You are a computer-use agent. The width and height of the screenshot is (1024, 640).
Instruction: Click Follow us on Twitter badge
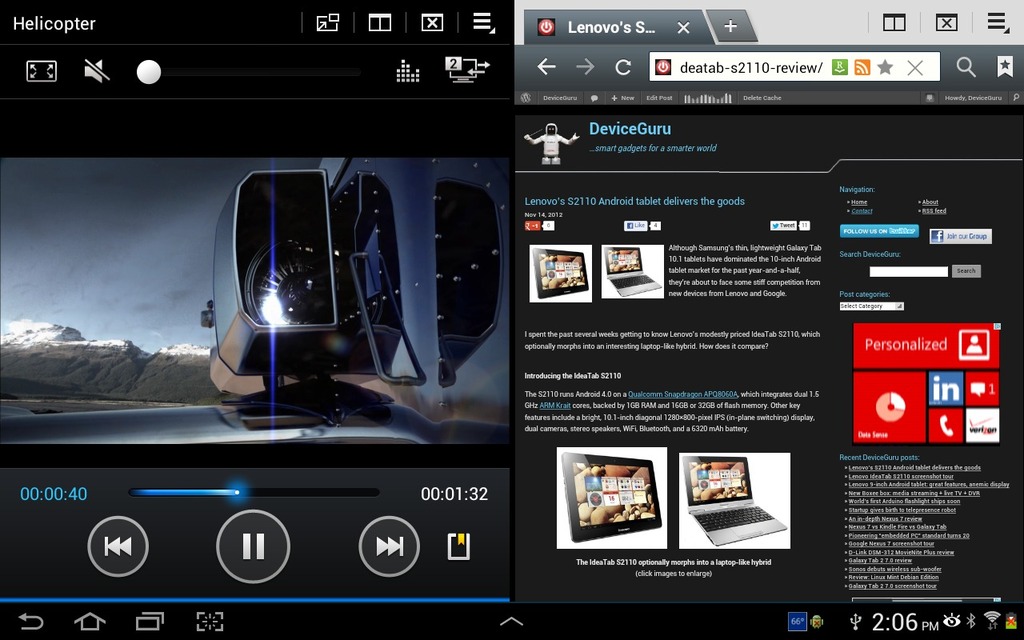click(879, 231)
